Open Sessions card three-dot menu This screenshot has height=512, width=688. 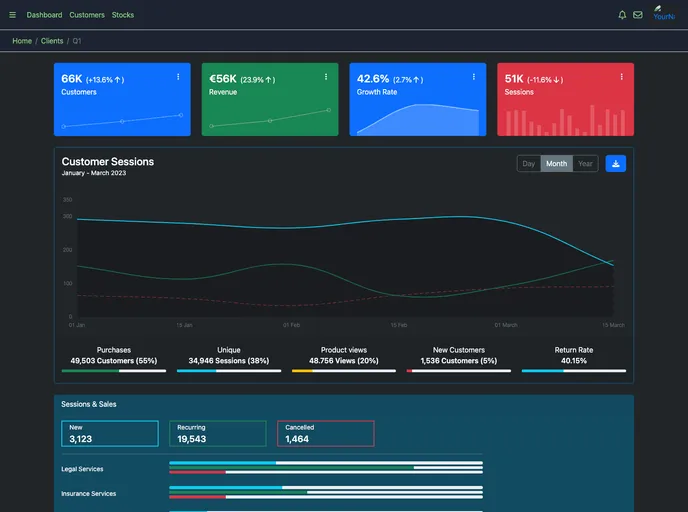tap(622, 77)
